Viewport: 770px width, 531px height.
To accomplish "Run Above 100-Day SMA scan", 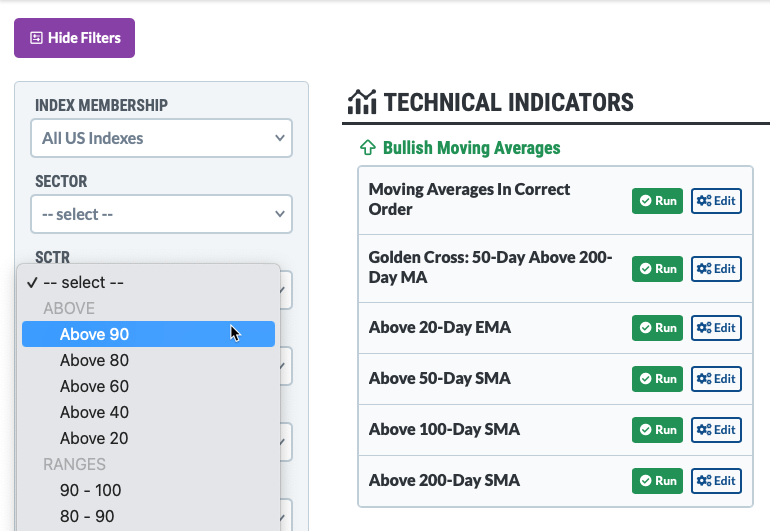I will [x=657, y=430].
